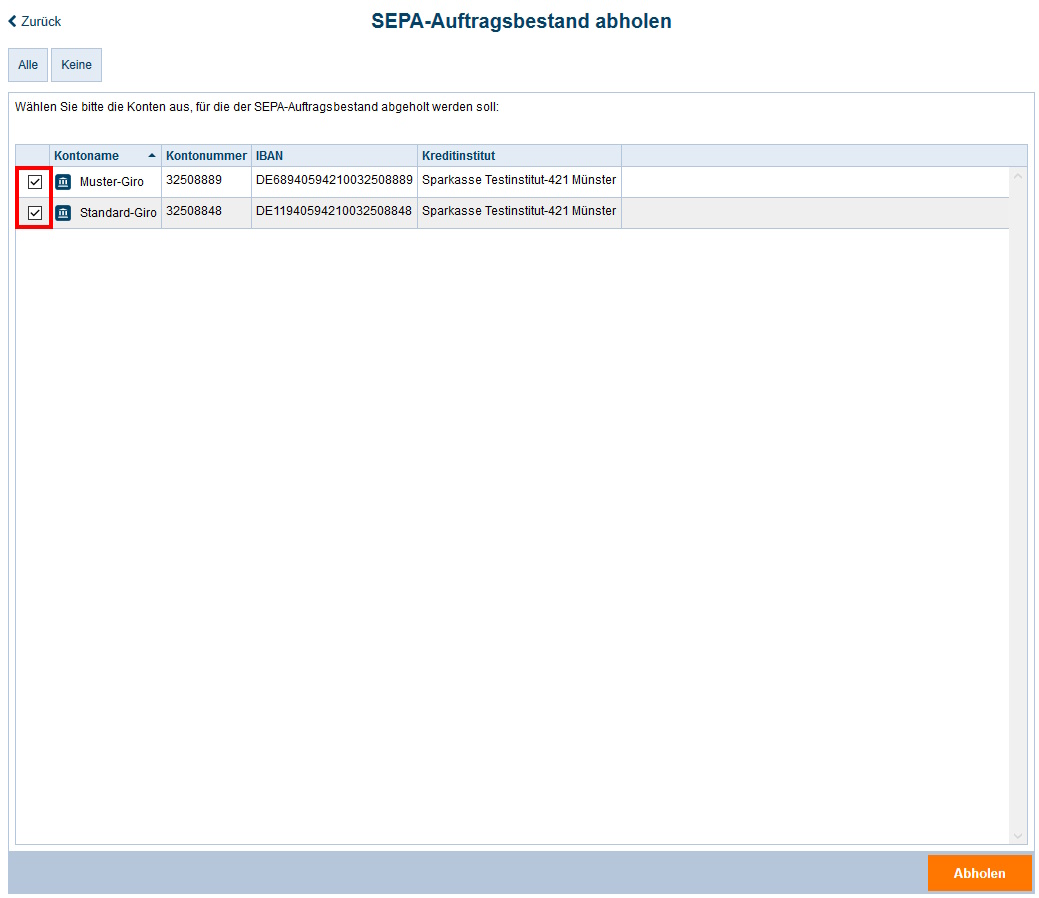Click the Keine button to deselect all

tap(76, 64)
